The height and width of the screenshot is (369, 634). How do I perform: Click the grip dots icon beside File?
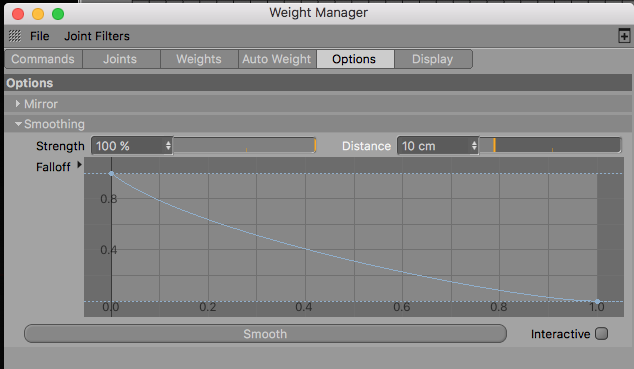[15, 36]
